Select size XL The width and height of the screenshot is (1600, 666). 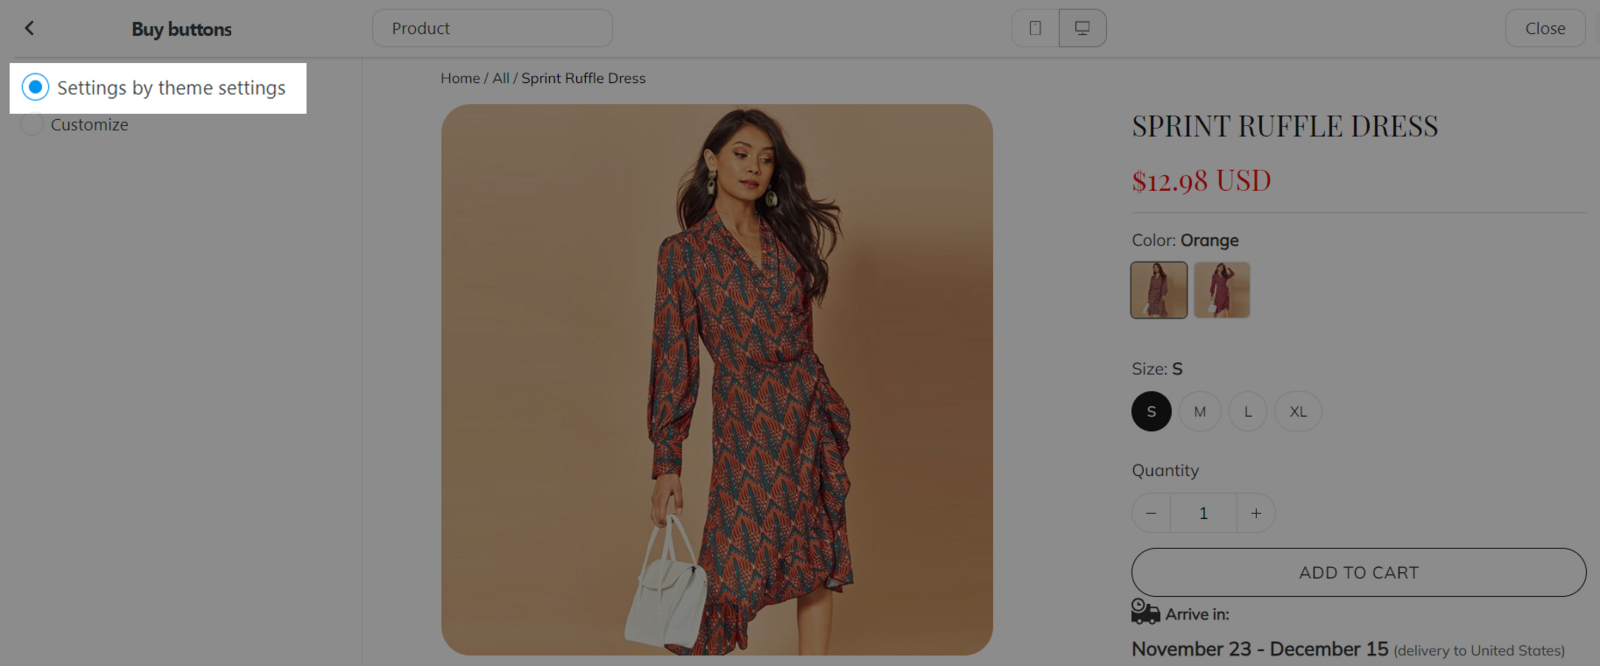(1298, 411)
